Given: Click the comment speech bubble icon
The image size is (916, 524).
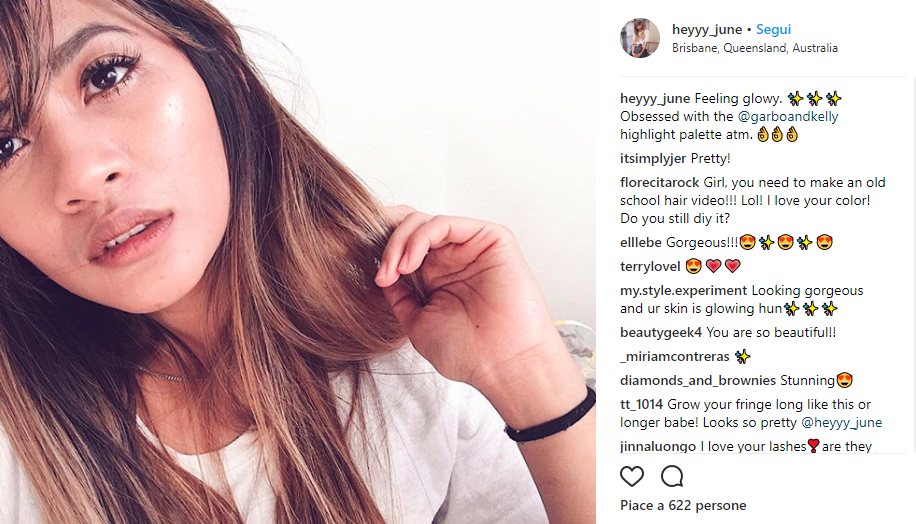Looking at the screenshot, I should point(672,475).
